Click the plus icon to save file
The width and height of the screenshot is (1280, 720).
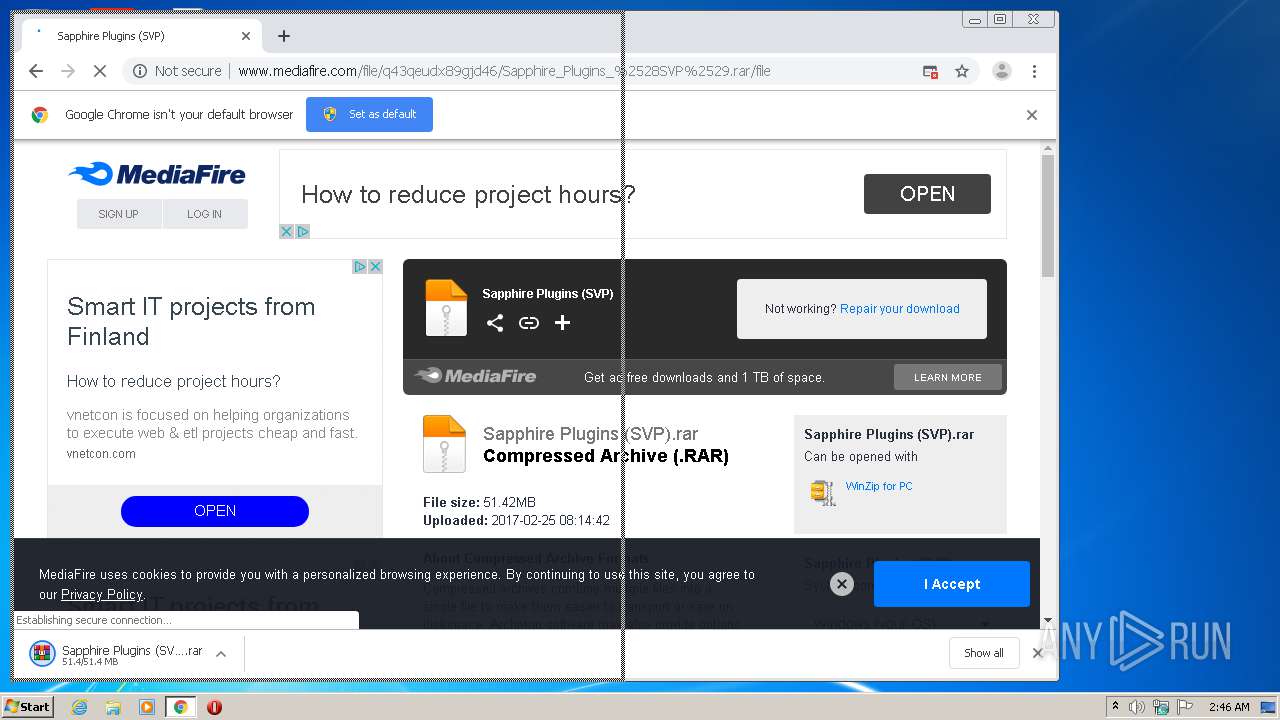pyautogui.click(x=563, y=322)
